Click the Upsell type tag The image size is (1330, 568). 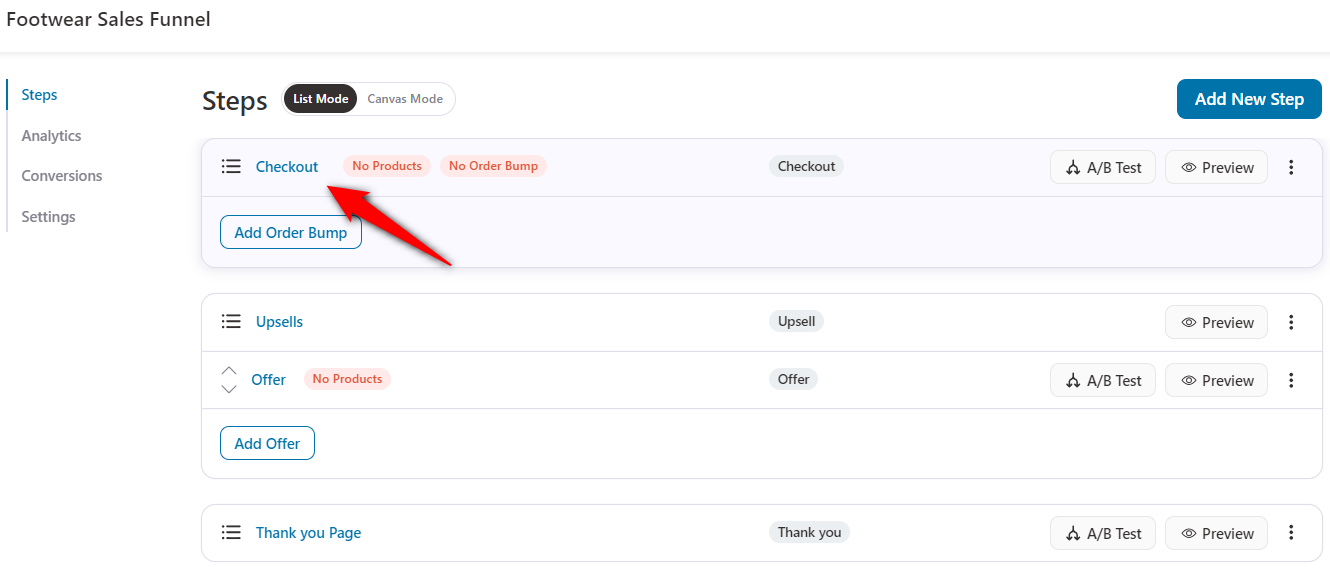click(x=797, y=321)
